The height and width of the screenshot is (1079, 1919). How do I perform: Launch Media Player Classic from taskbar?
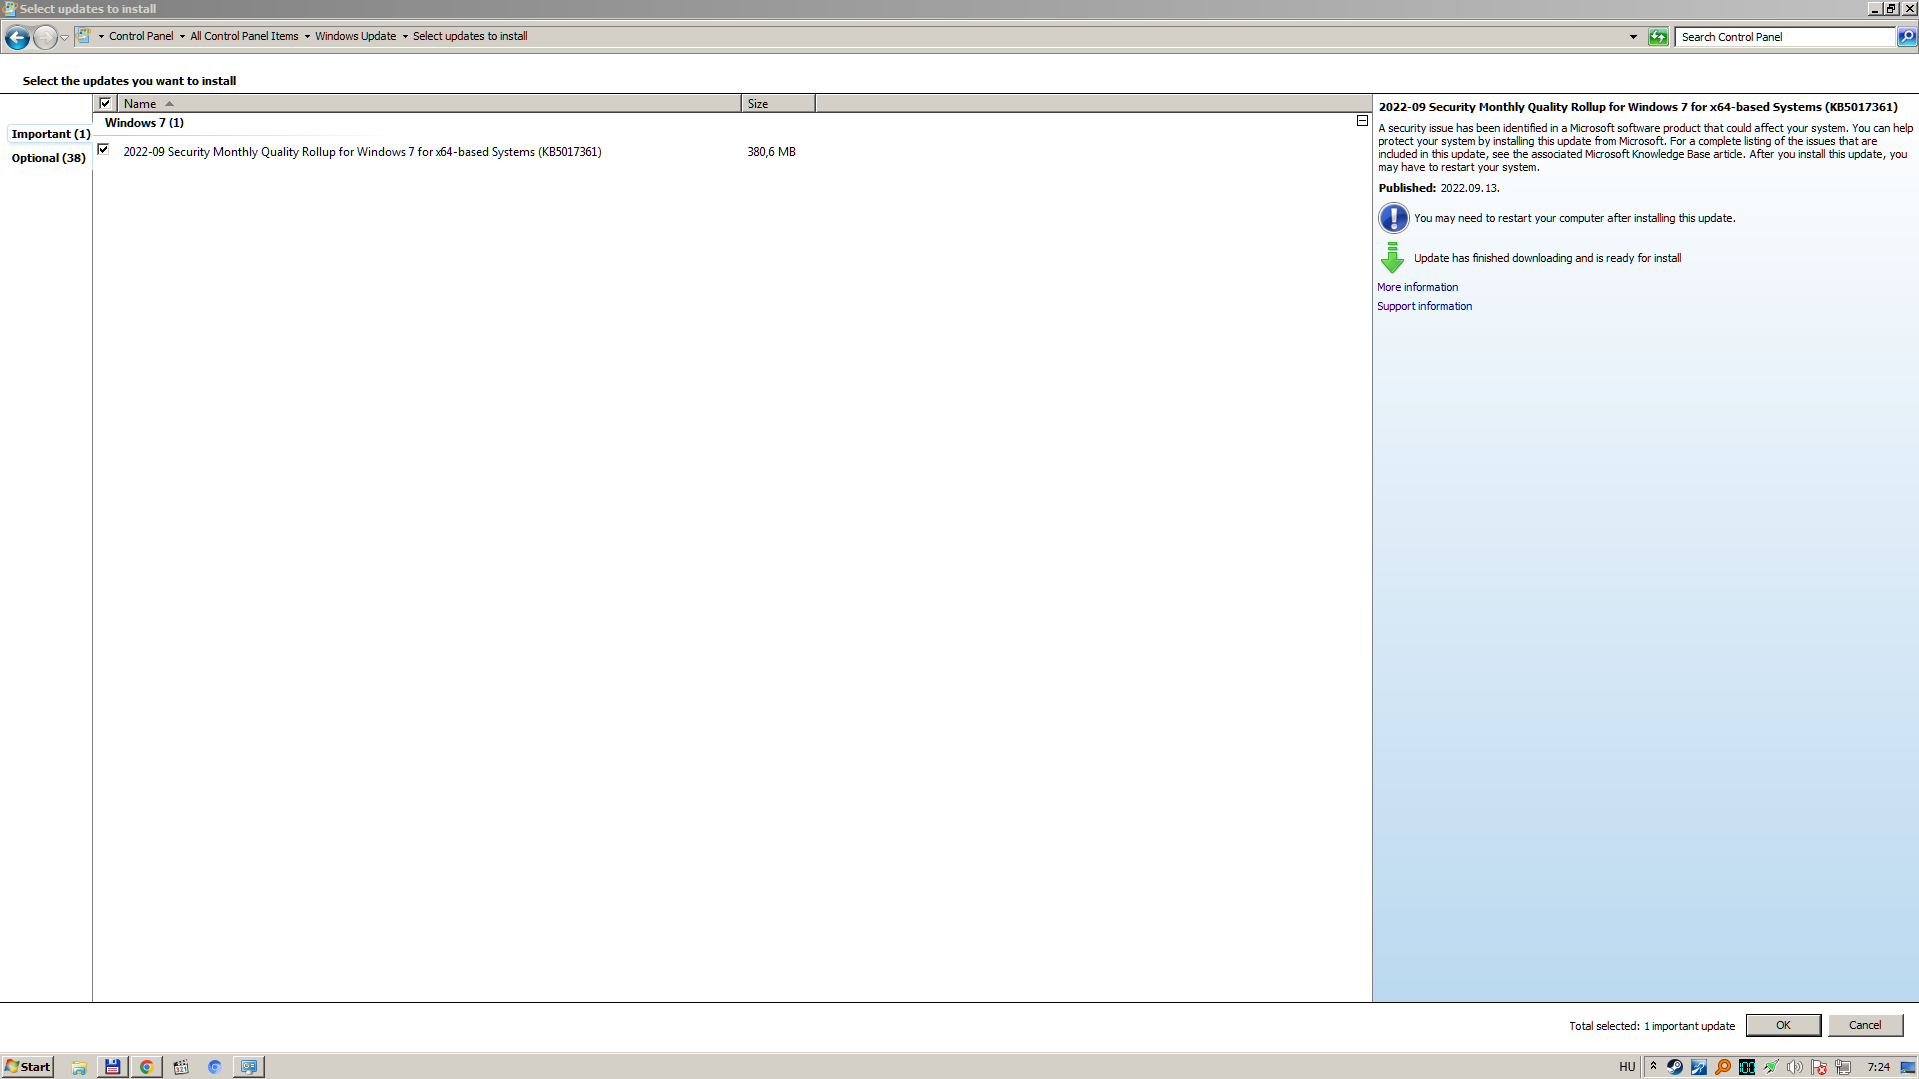click(181, 1067)
